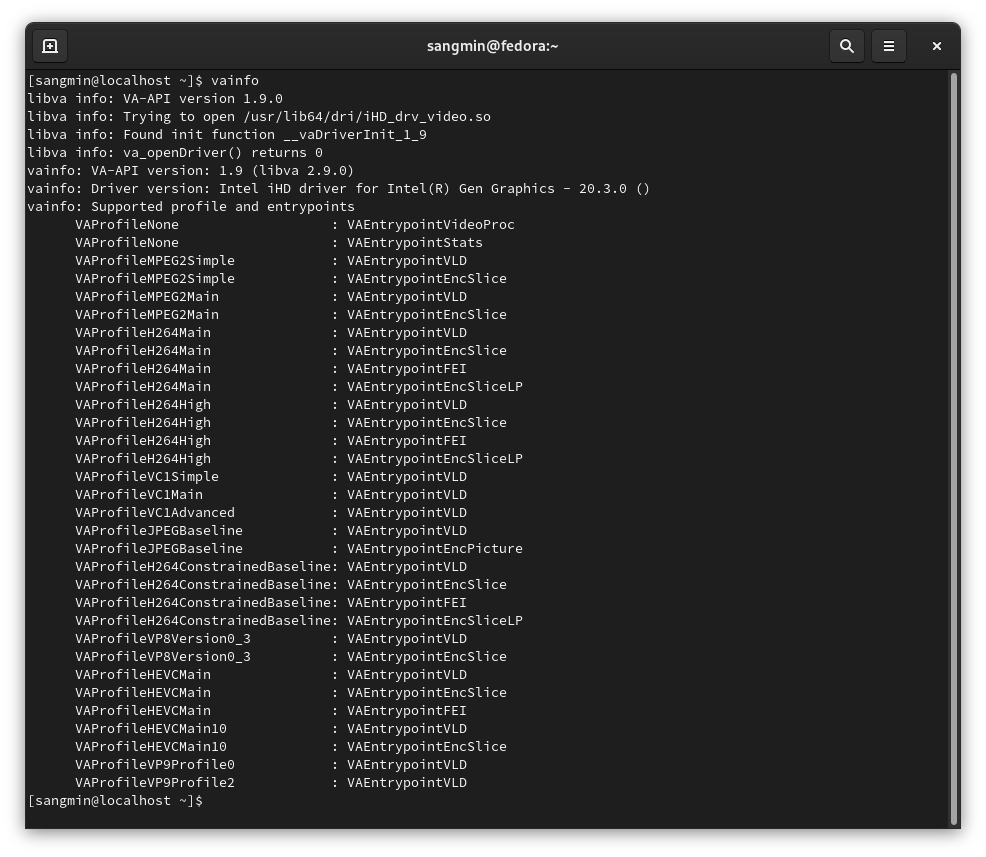The width and height of the screenshot is (986, 857).
Task: Select the iHD_drv_video.so path text
Action: [367, 117]
